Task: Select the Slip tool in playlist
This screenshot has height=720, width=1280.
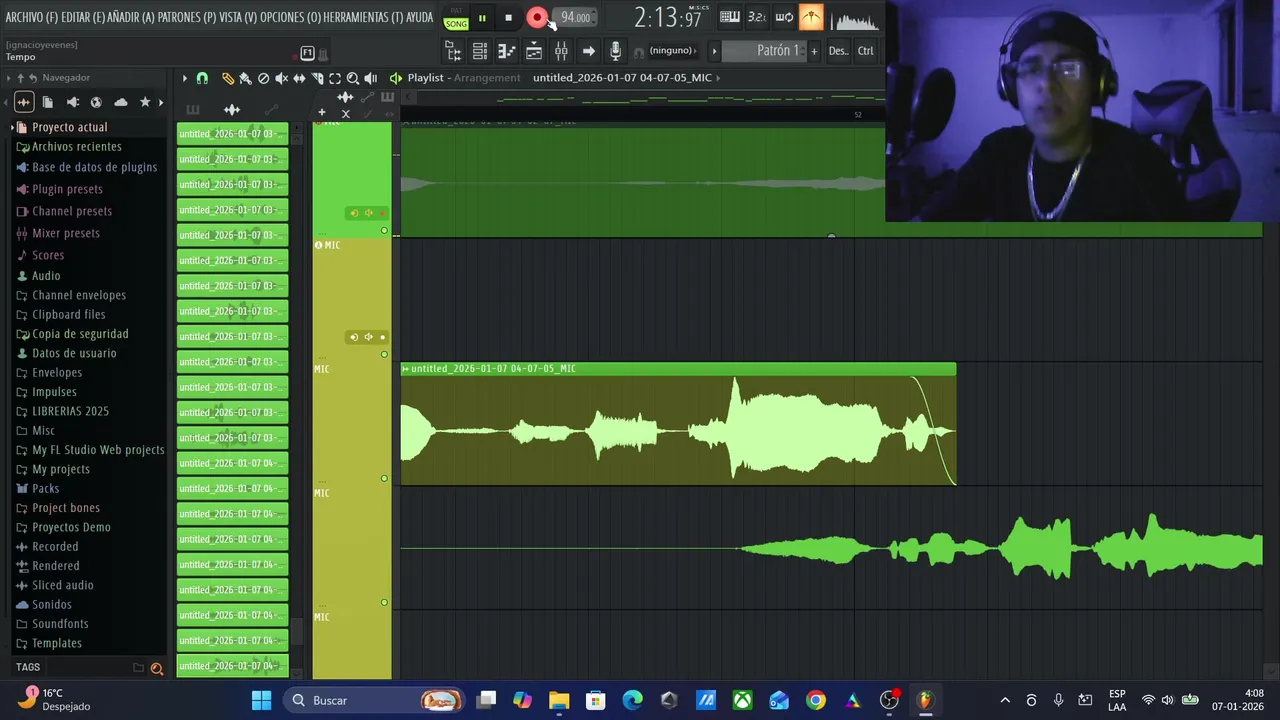Action: pos(299,78)
